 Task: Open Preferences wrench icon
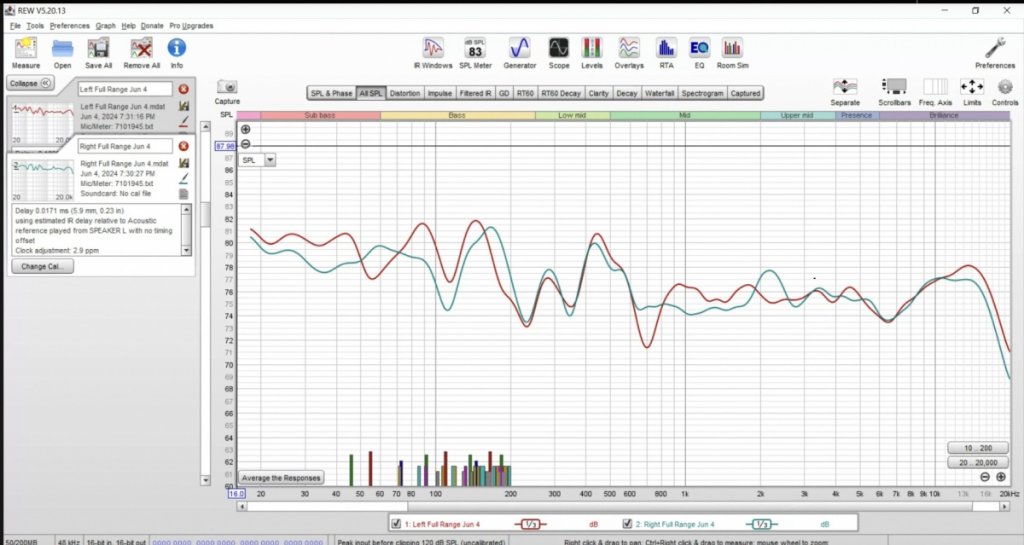995,53
